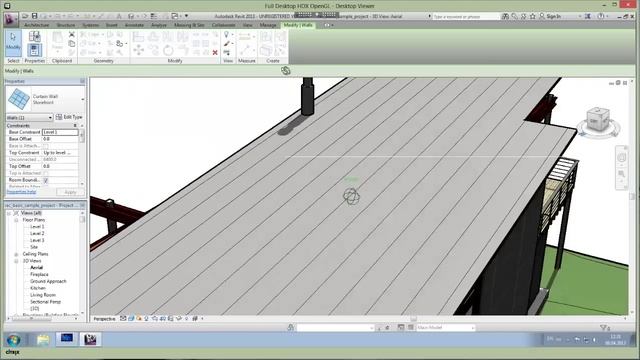Image resolution: width=640 pixels, height=360 pixels.
Task: Click the Copy to clipboard icon
Action: 71,43
